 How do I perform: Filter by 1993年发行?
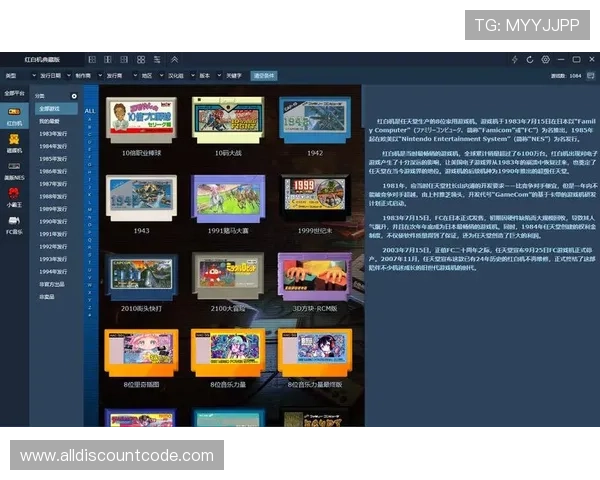(53, 259)
